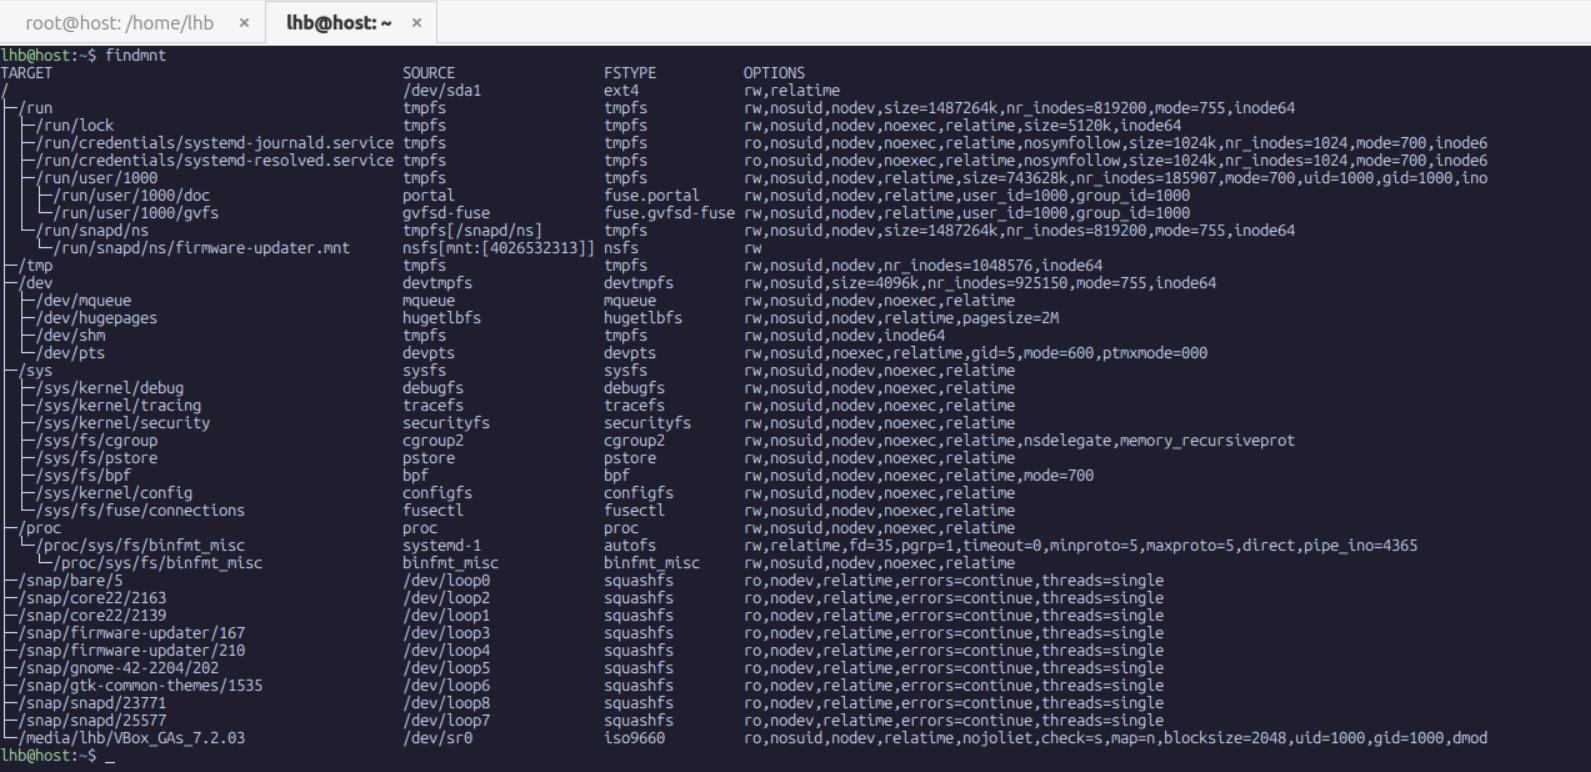1591x772 pixels.
Task: Click the FSTYPE column header
Action: click(629, 73)
